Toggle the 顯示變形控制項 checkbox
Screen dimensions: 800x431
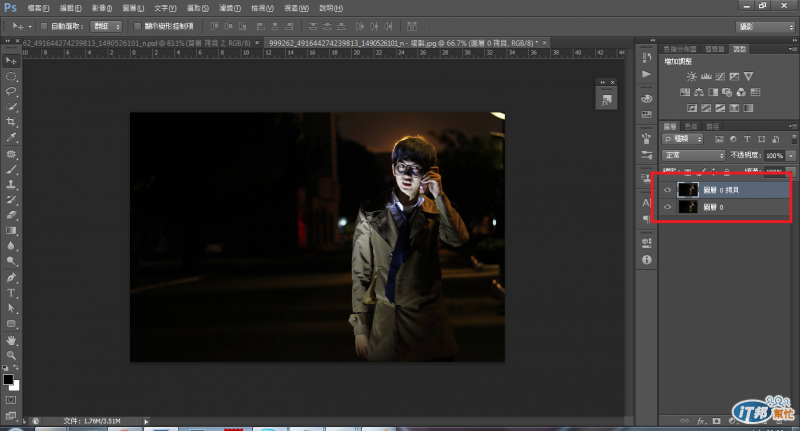pos(137,26)
